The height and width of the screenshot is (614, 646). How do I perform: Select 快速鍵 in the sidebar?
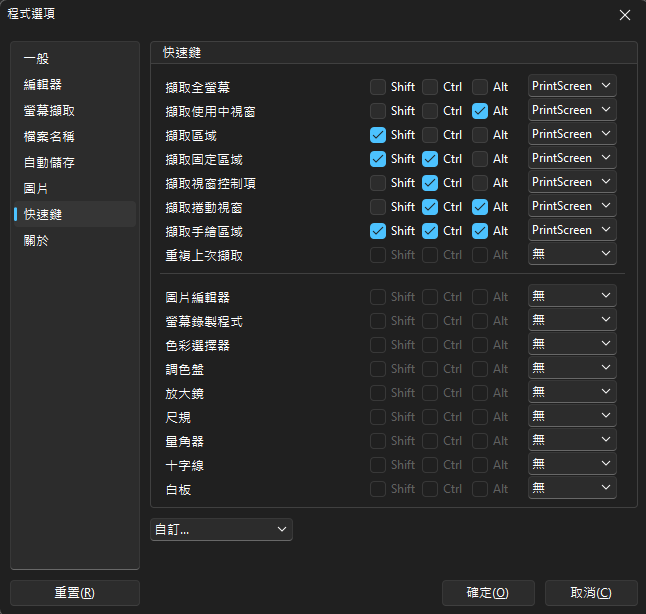(x=75, y=214)
